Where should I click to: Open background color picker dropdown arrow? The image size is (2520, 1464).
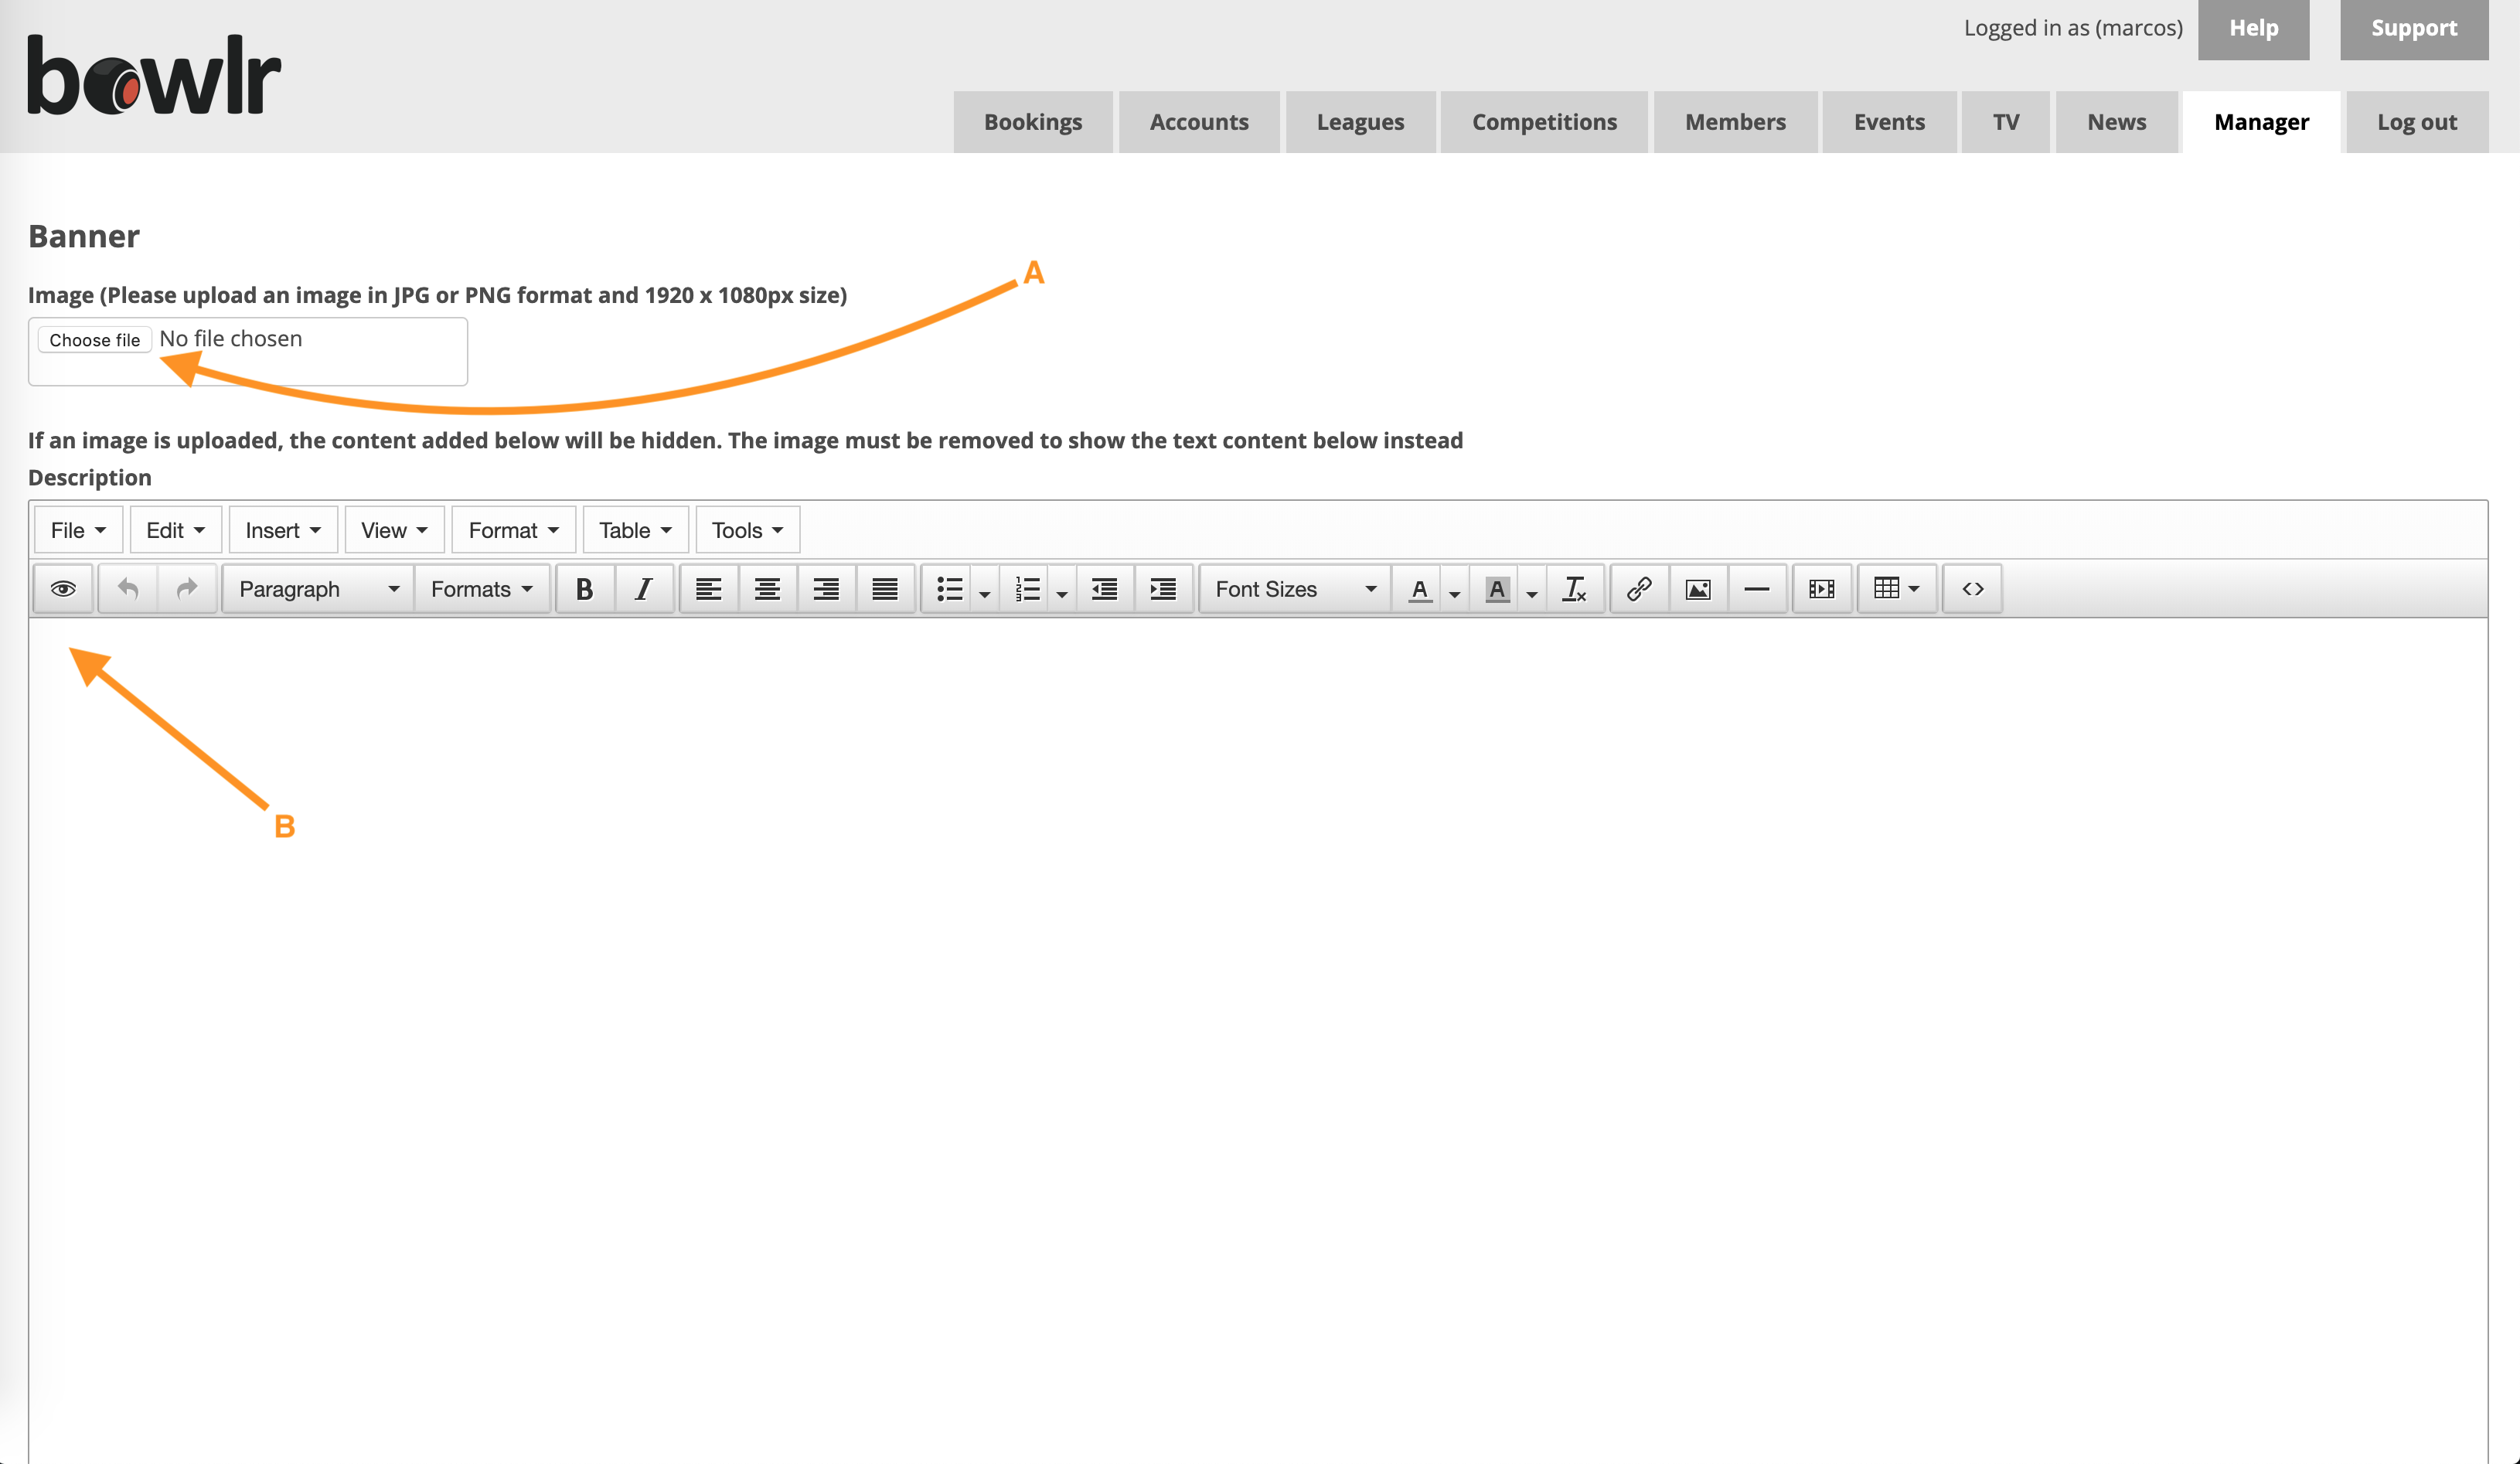[x=1532, y=590]
